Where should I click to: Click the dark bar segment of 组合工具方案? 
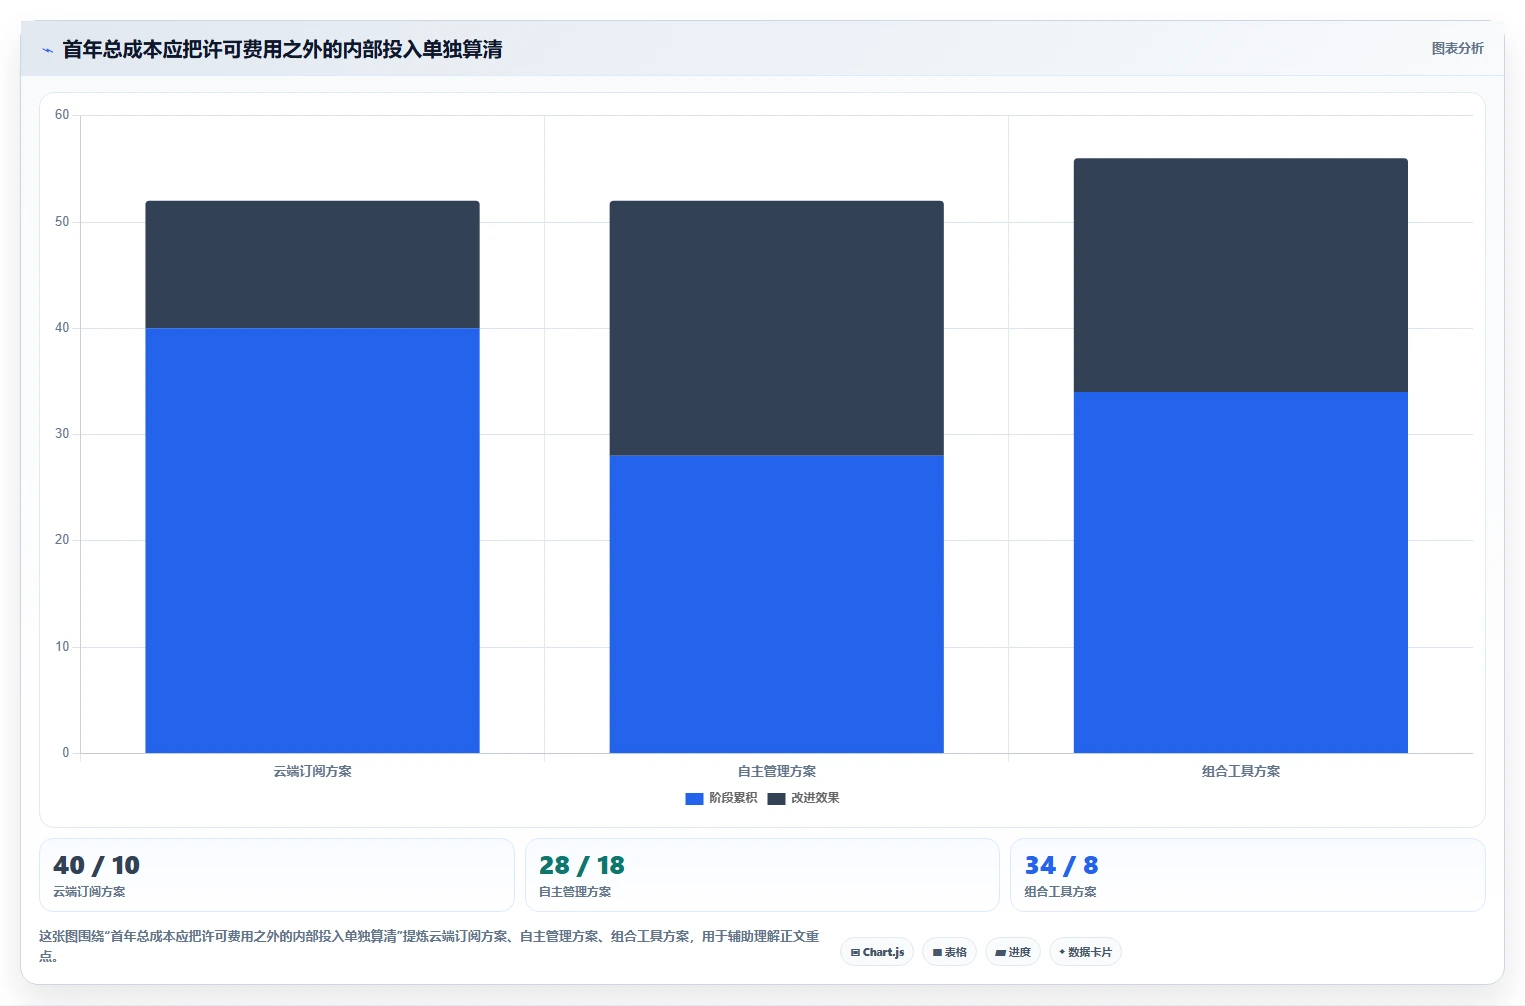tap(1240, 275)
